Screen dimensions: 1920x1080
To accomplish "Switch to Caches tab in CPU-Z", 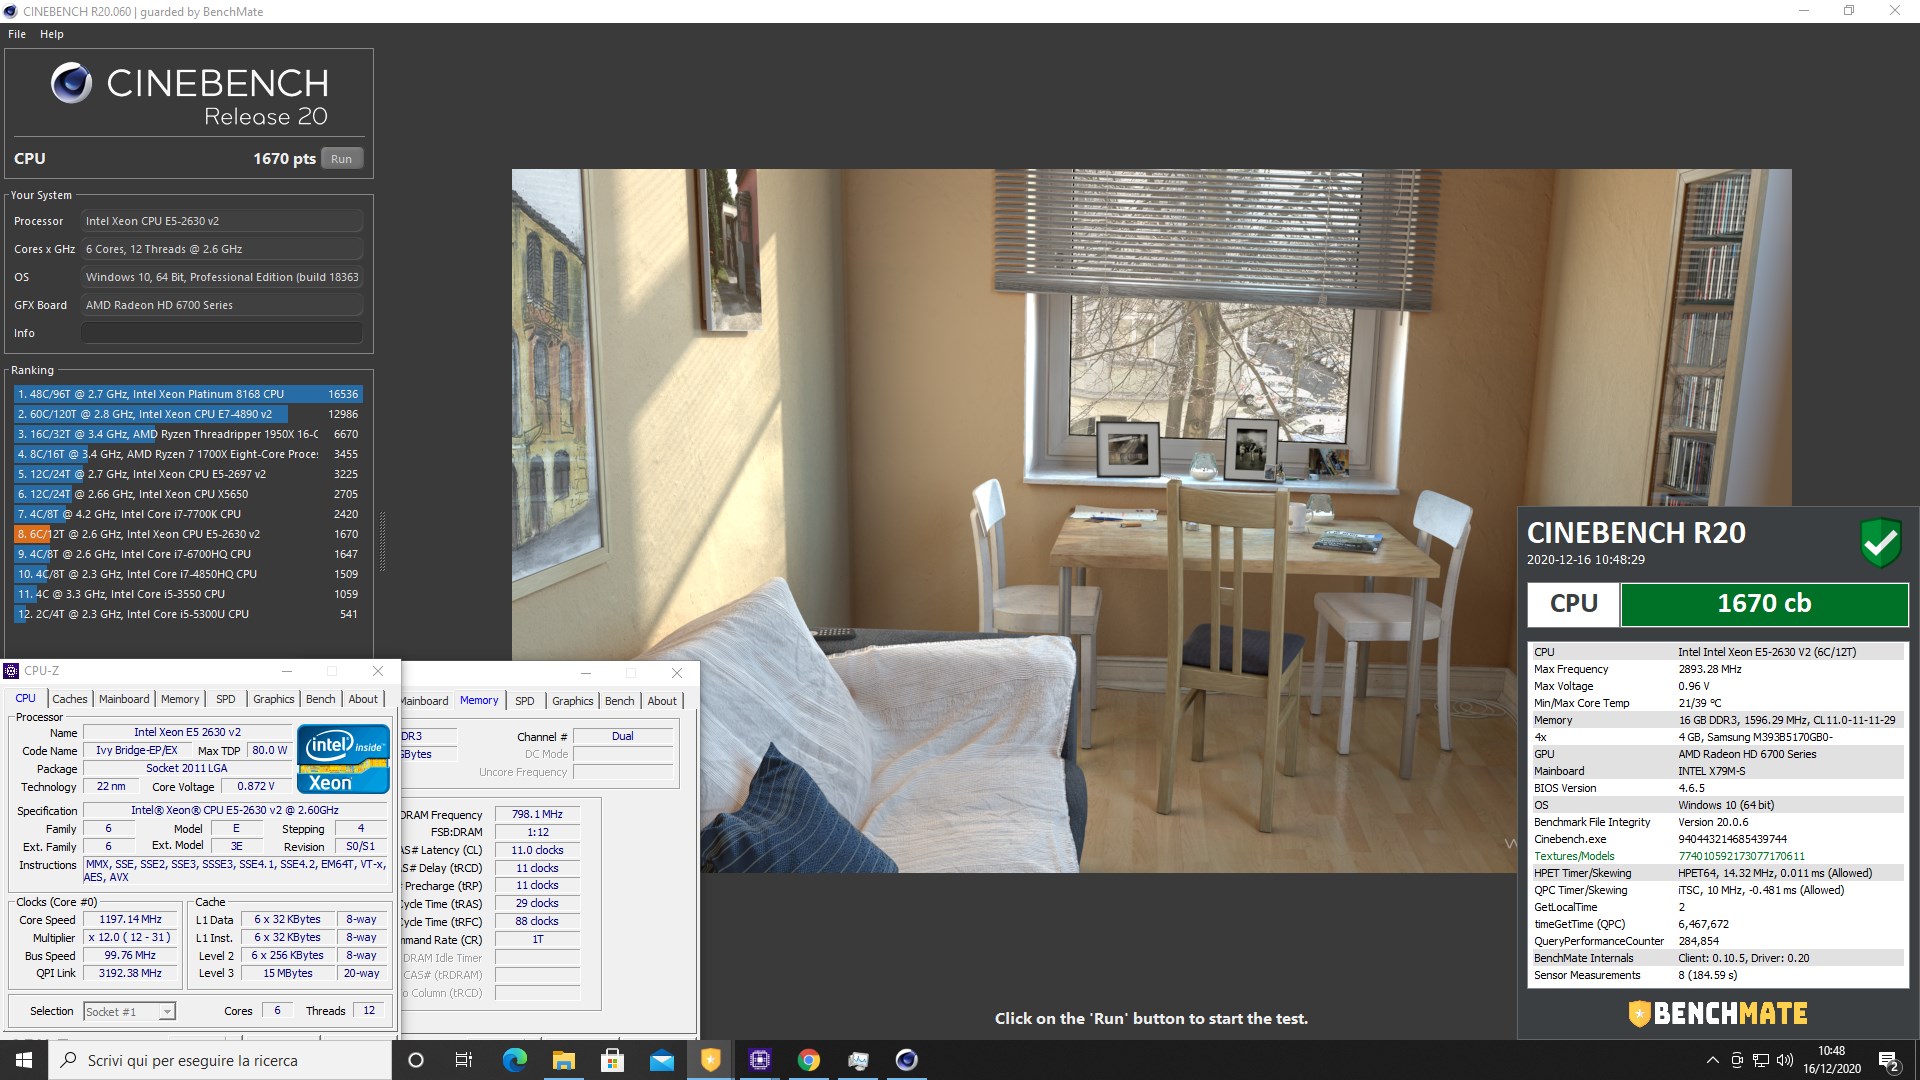I will [70, 699].
